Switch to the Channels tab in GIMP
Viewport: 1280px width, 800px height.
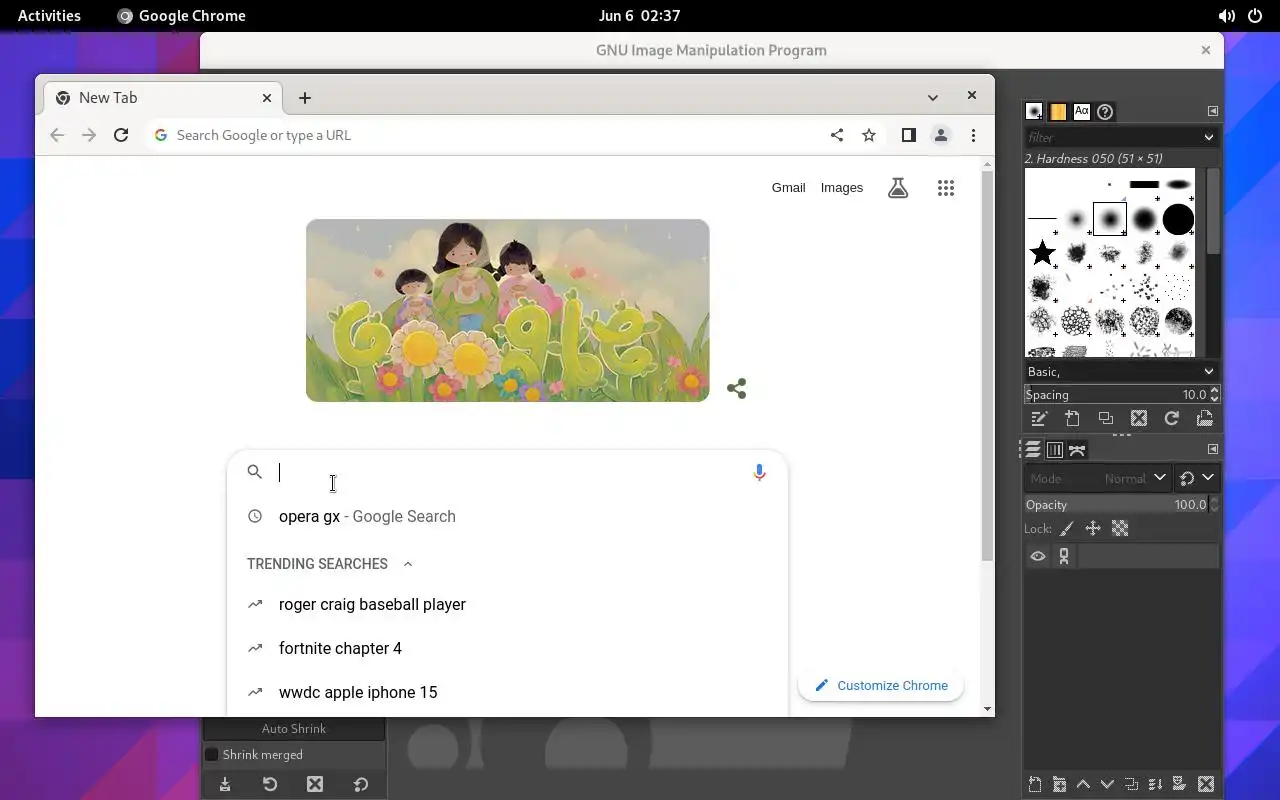pyautogui.click(x=1054, y=450)
